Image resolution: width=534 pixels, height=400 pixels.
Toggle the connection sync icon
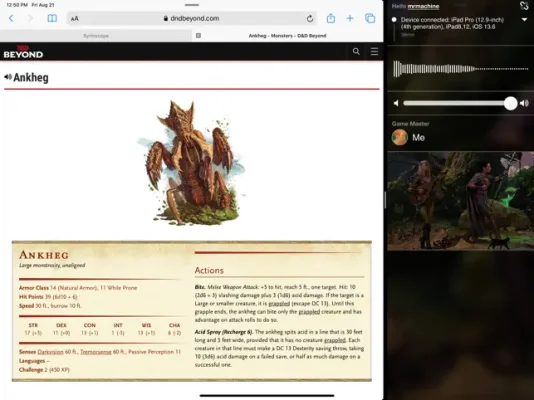pyautogui.click(x=524, y=6)
